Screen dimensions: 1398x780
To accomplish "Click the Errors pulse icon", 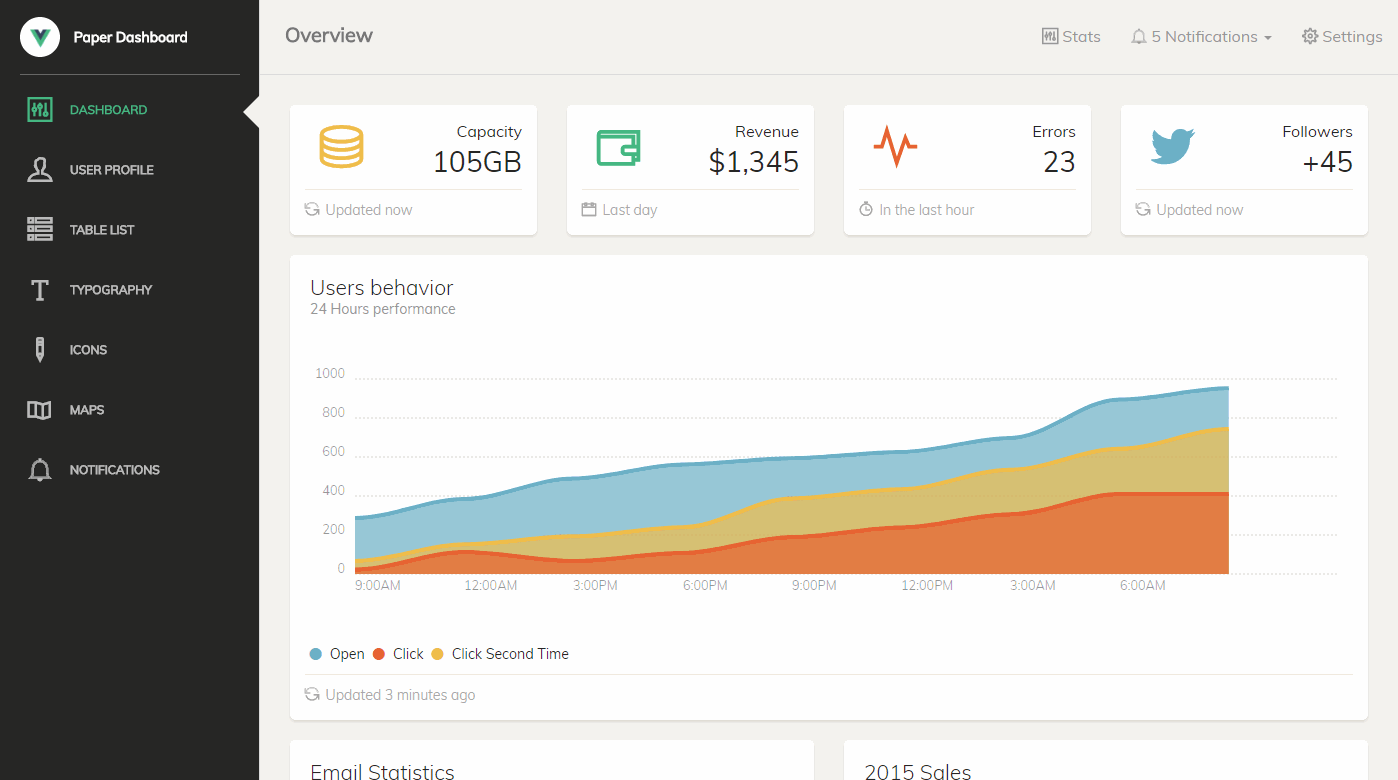I will [x=895, y=146].
